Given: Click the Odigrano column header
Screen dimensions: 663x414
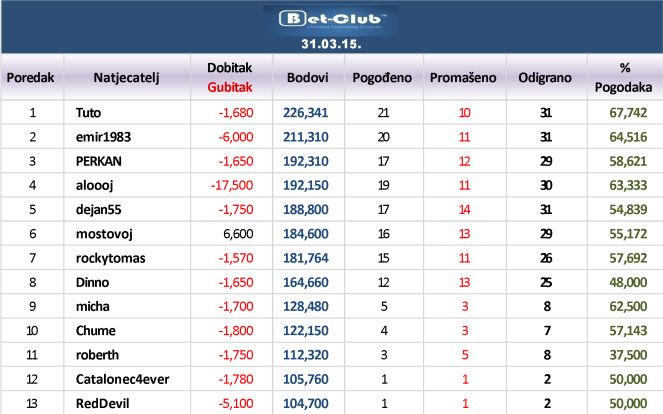Looking at the screenshot, I should (x=545, y=77).
